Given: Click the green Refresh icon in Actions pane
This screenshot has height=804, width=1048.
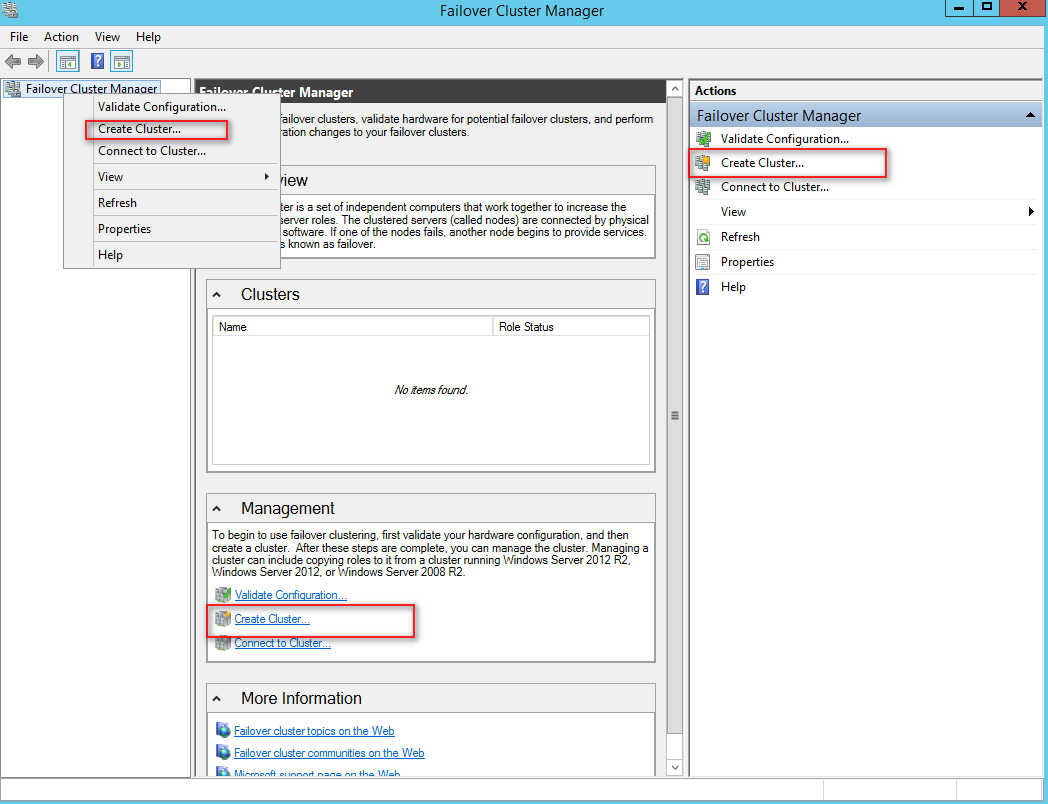Looking at the screenshot, I should click(703, 237).
